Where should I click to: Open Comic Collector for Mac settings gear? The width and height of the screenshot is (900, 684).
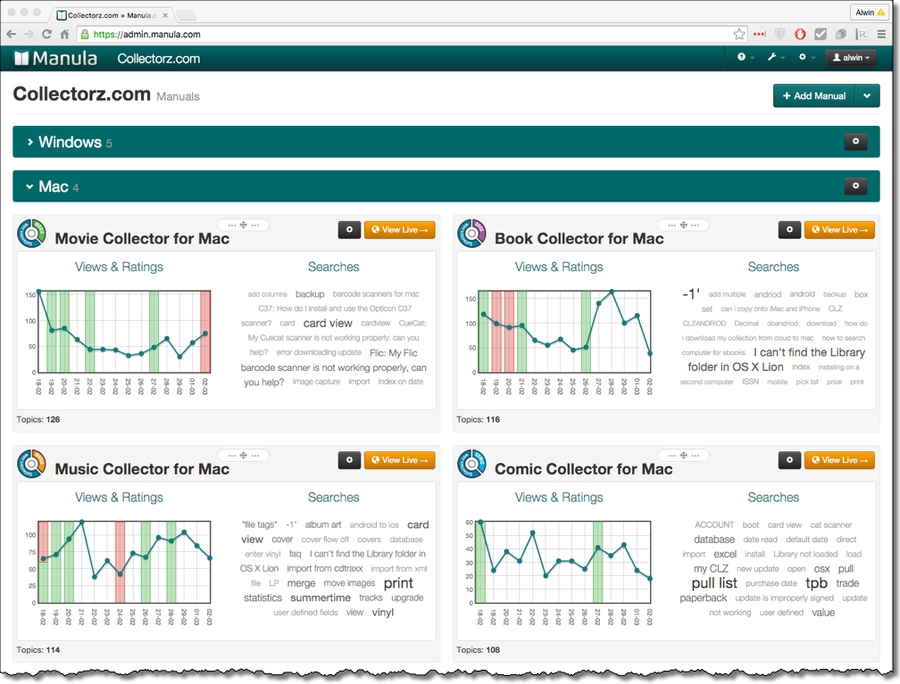789,460
